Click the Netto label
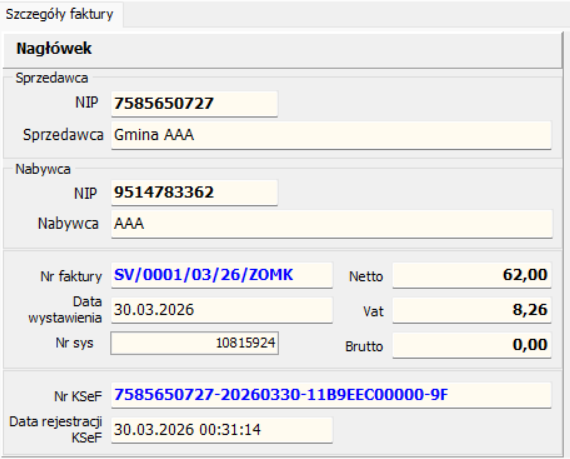The width and height of the screenshot is (570, 459). (366, 277)
